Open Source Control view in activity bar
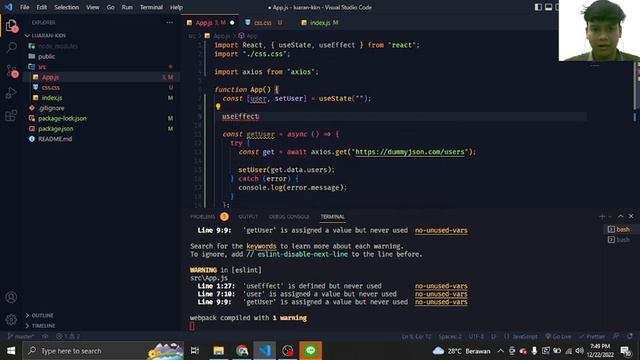The image size is (640, 360). click(x=11, y=71)
